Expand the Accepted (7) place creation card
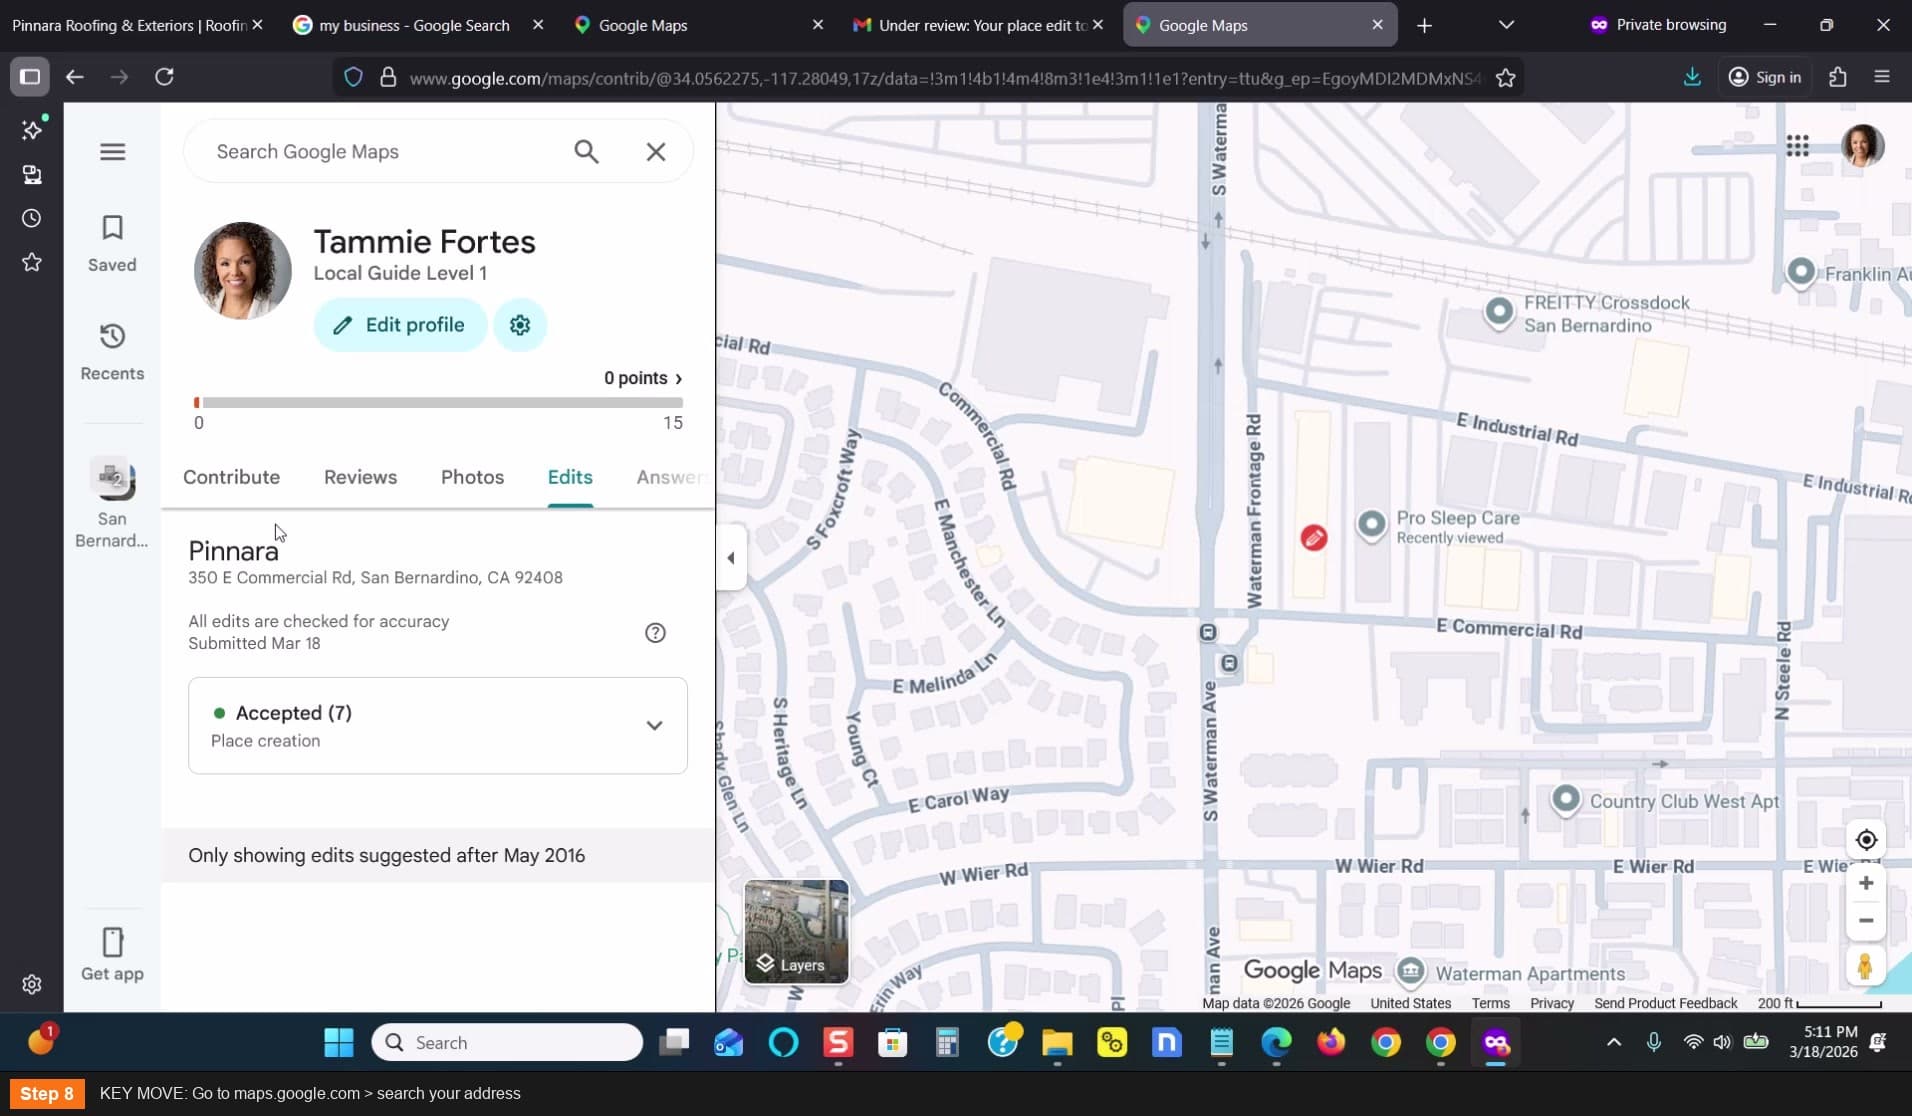1912x1116 pixels. (x=438, y=726)
